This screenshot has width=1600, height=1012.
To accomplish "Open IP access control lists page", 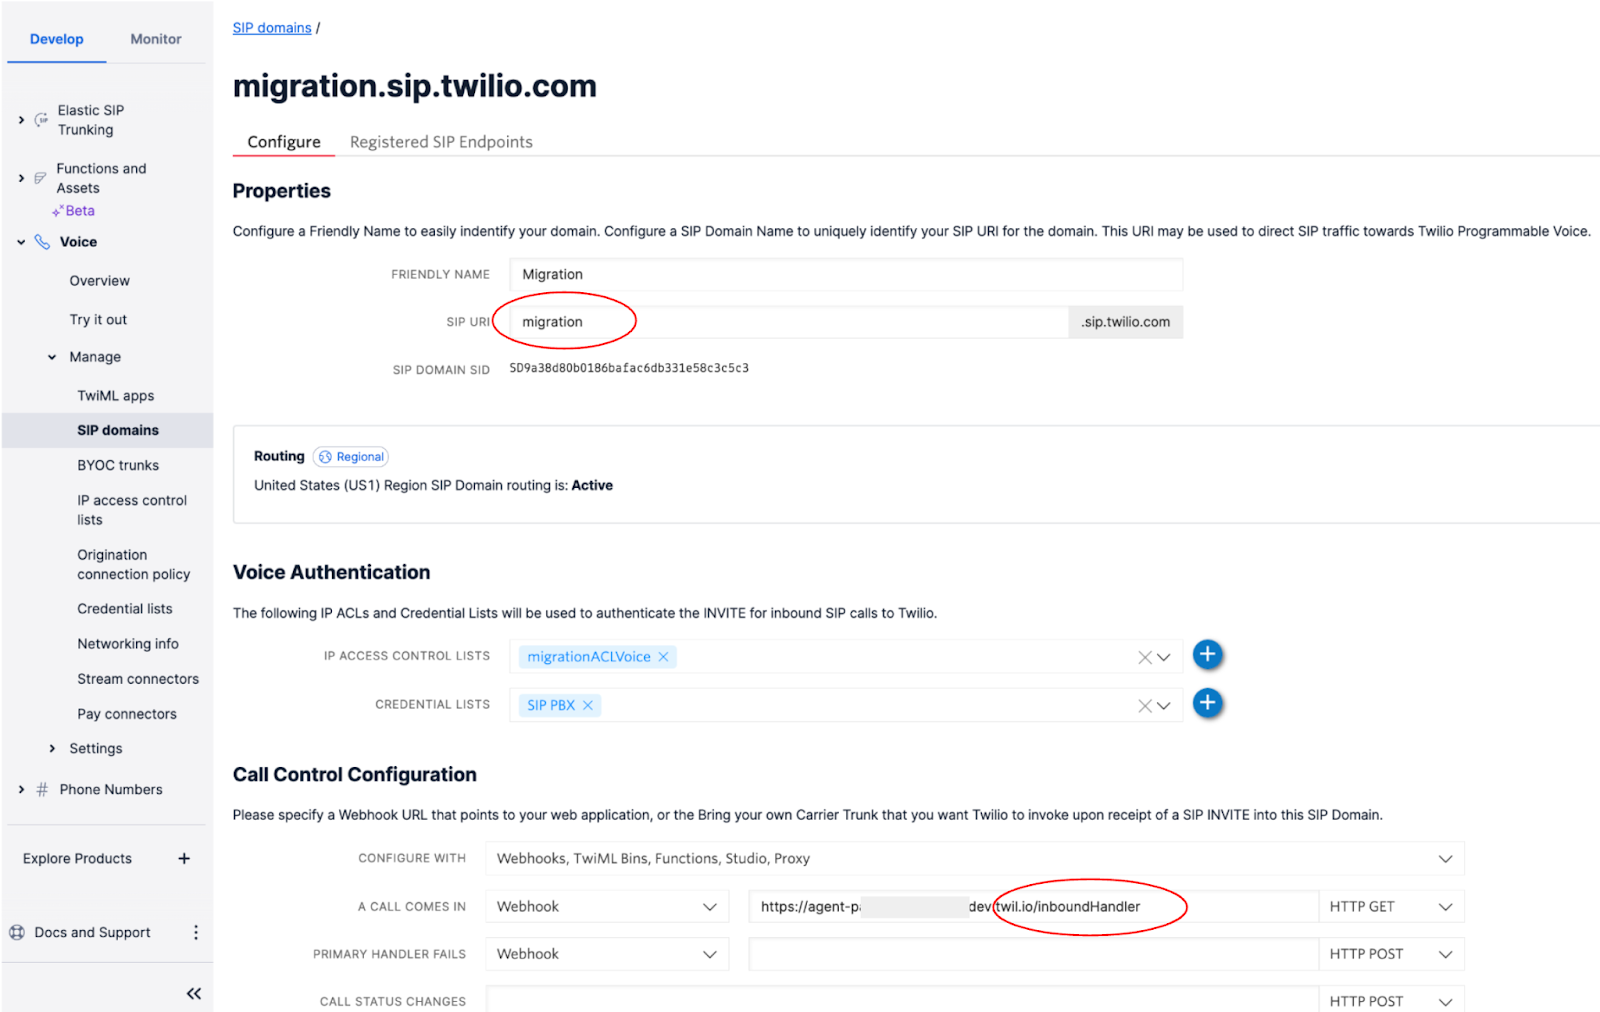I will coord(132,510).
